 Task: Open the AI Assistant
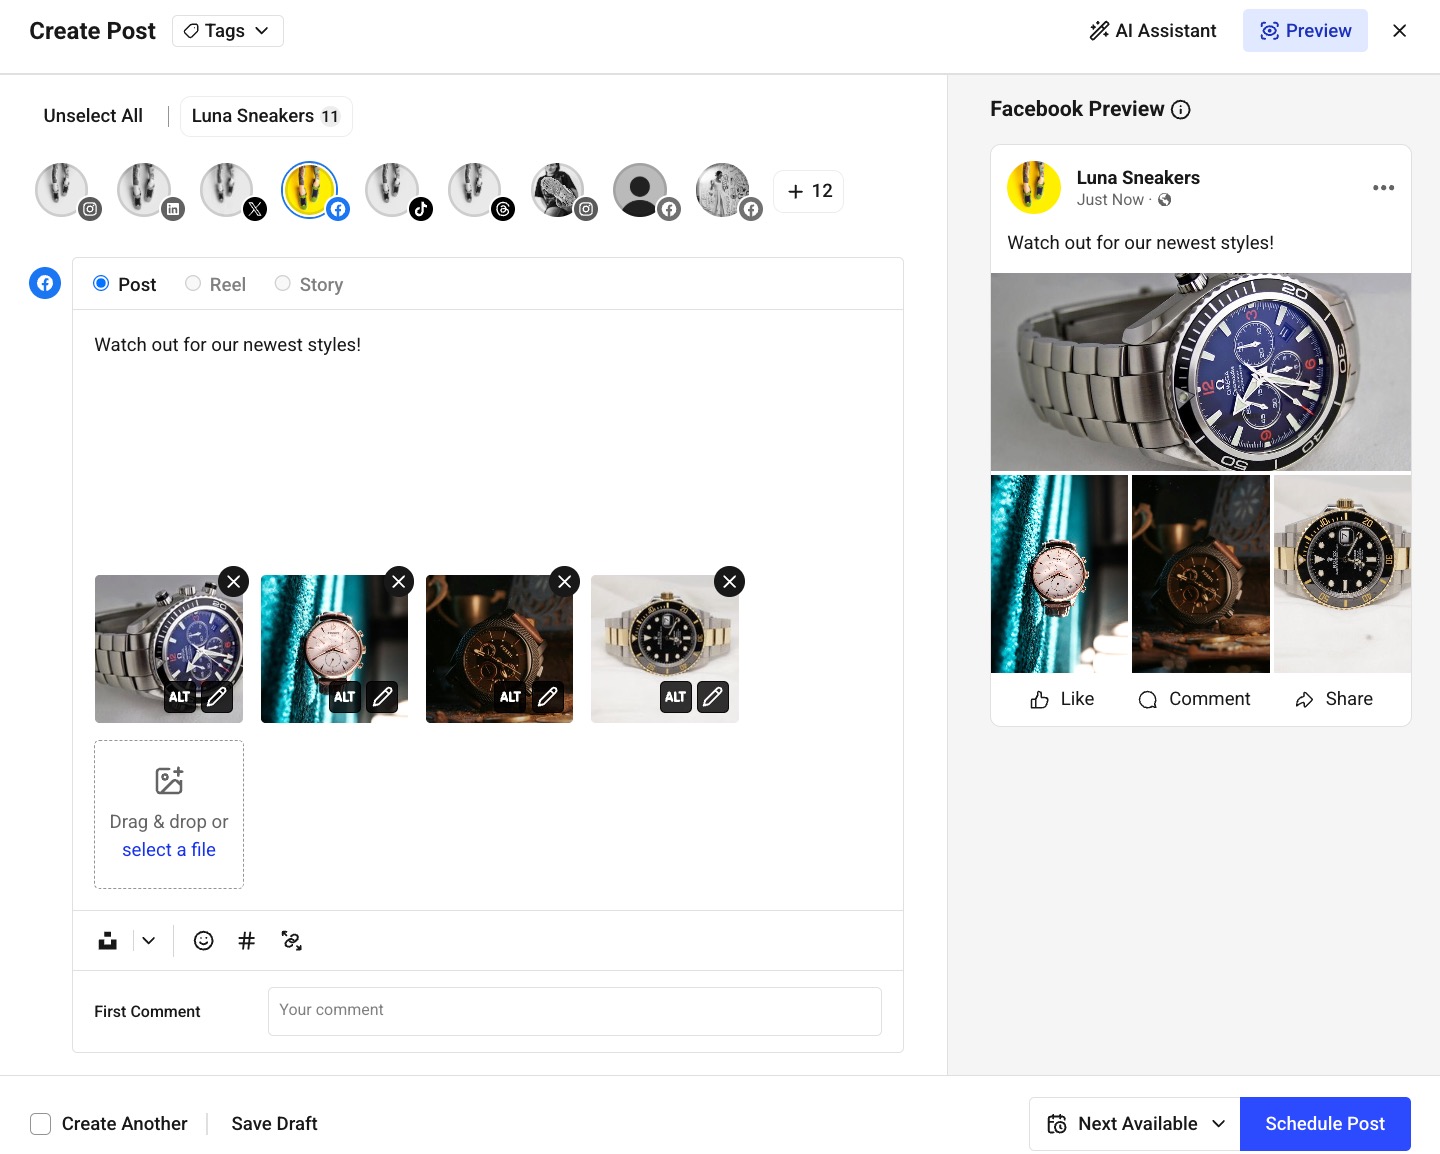click(x=1153, y=30)
